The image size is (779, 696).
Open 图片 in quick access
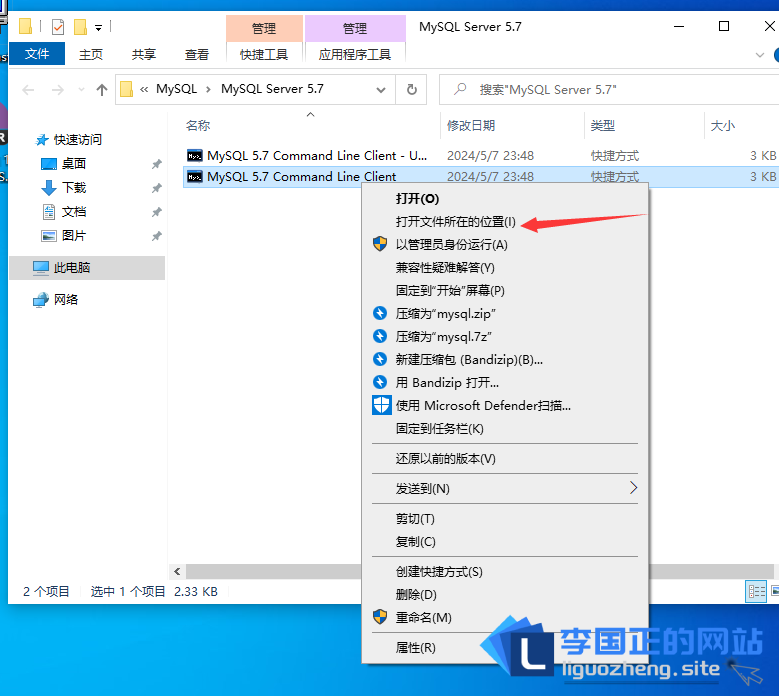[x=74, y=235]
